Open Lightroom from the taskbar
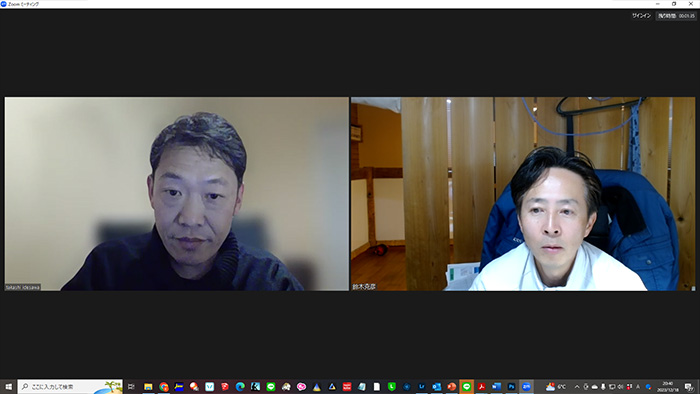 421,386
